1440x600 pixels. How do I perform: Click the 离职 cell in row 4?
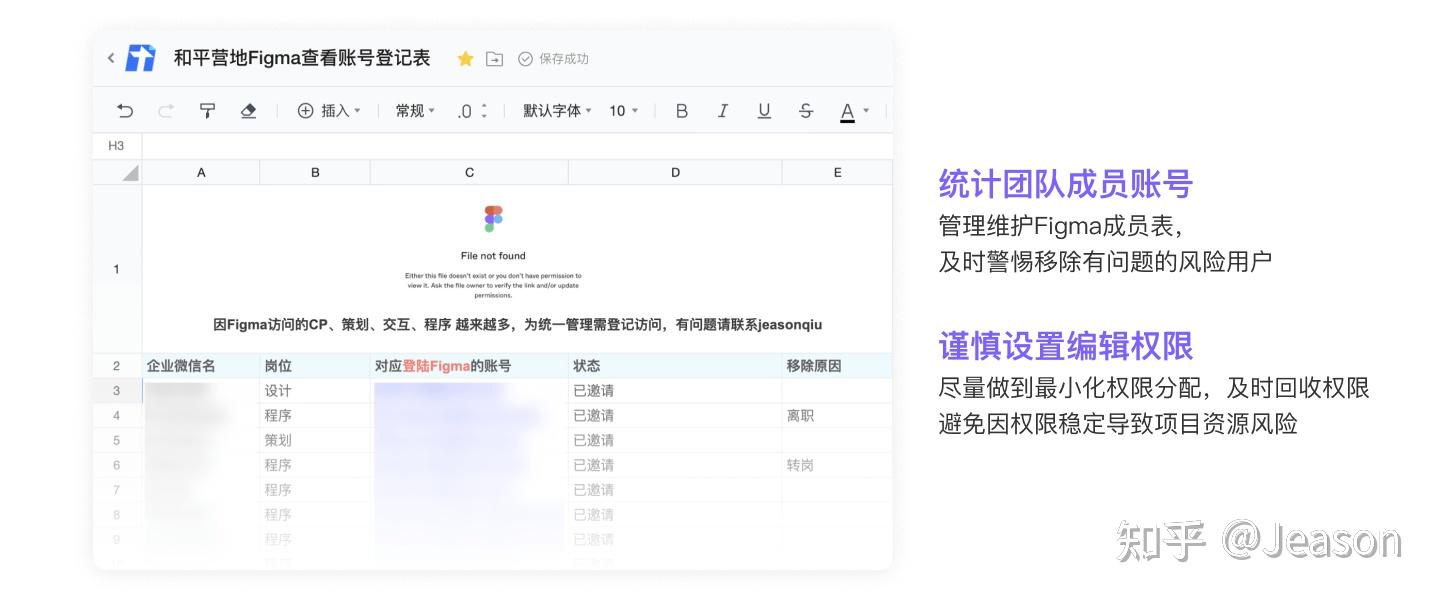[x=837, y=415]
